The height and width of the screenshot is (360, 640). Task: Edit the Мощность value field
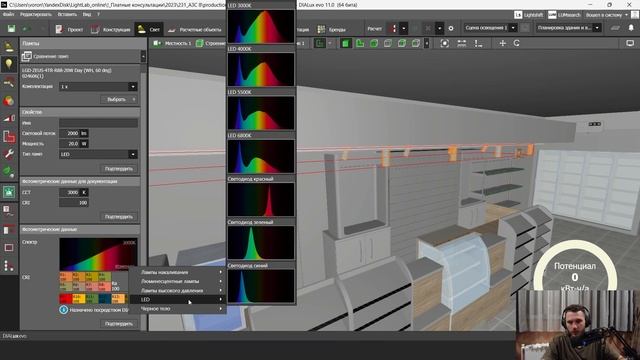[x=69, y=144]
